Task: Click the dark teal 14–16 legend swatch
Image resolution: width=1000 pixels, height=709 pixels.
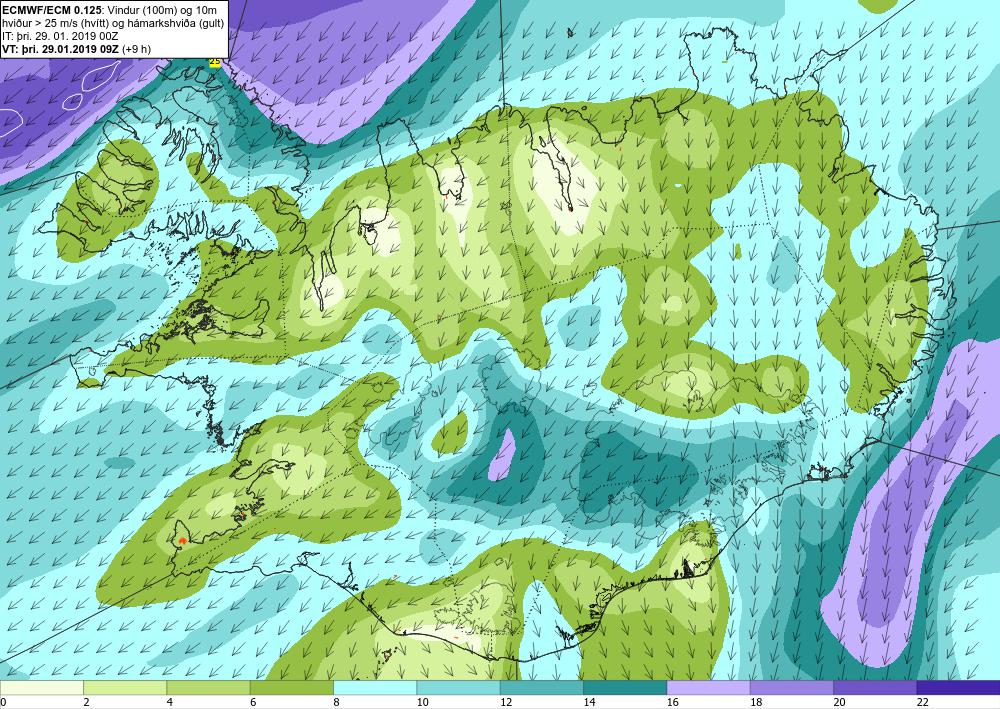Action: click(x=625, y=688)
